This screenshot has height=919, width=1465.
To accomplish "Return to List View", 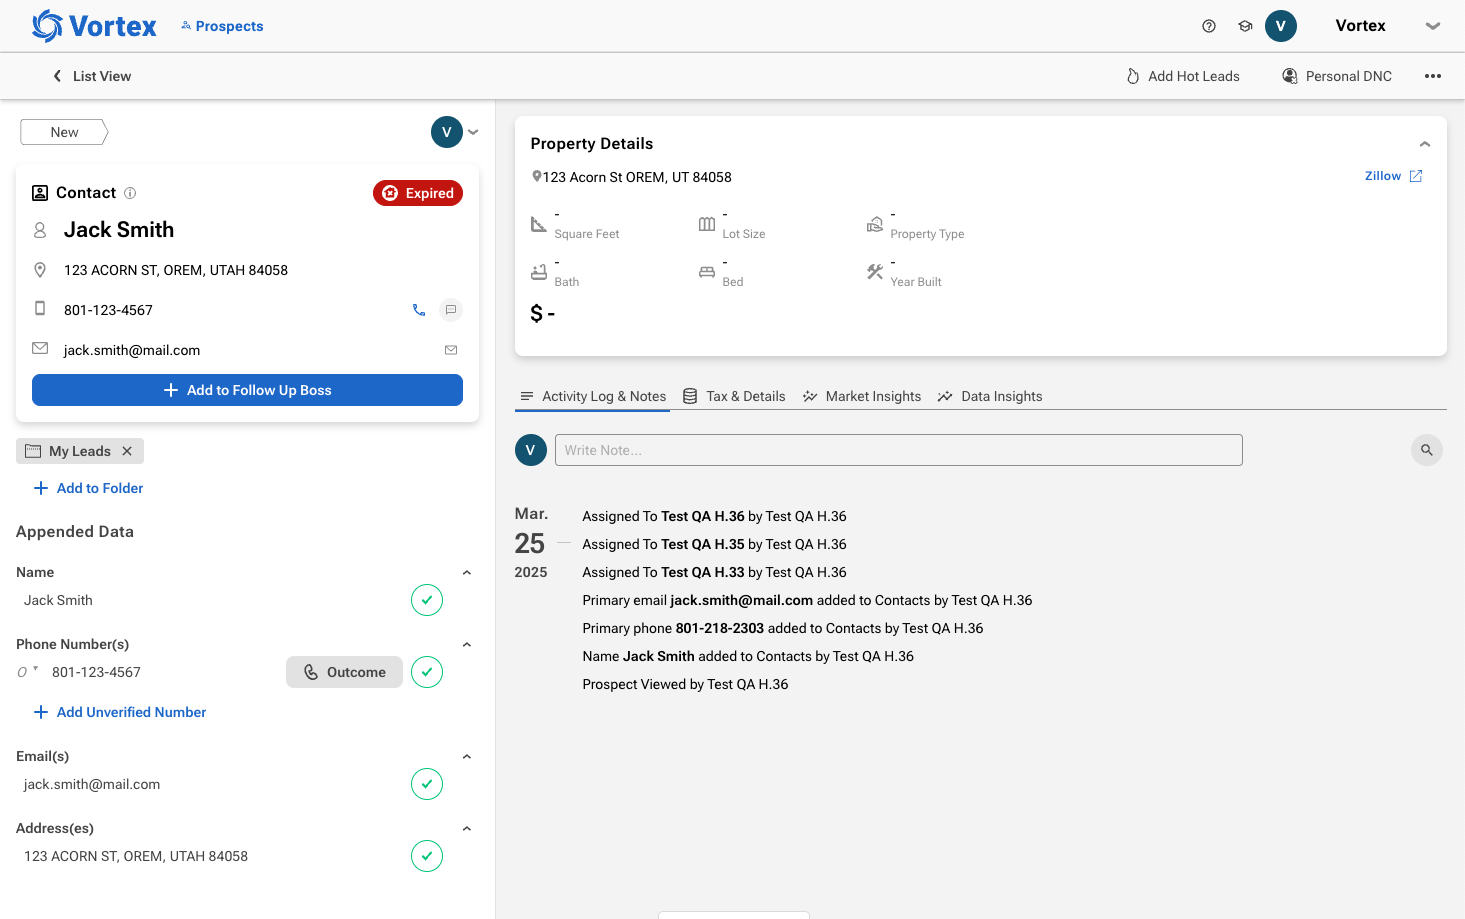I will tap(92, 76).
